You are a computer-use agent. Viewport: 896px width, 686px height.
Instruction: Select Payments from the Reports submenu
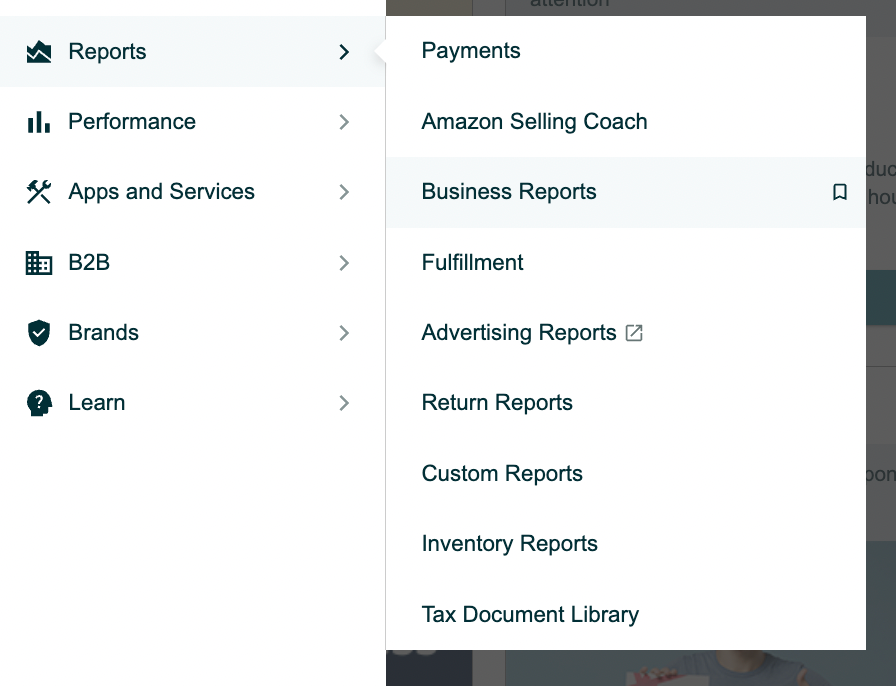point(626,51)
